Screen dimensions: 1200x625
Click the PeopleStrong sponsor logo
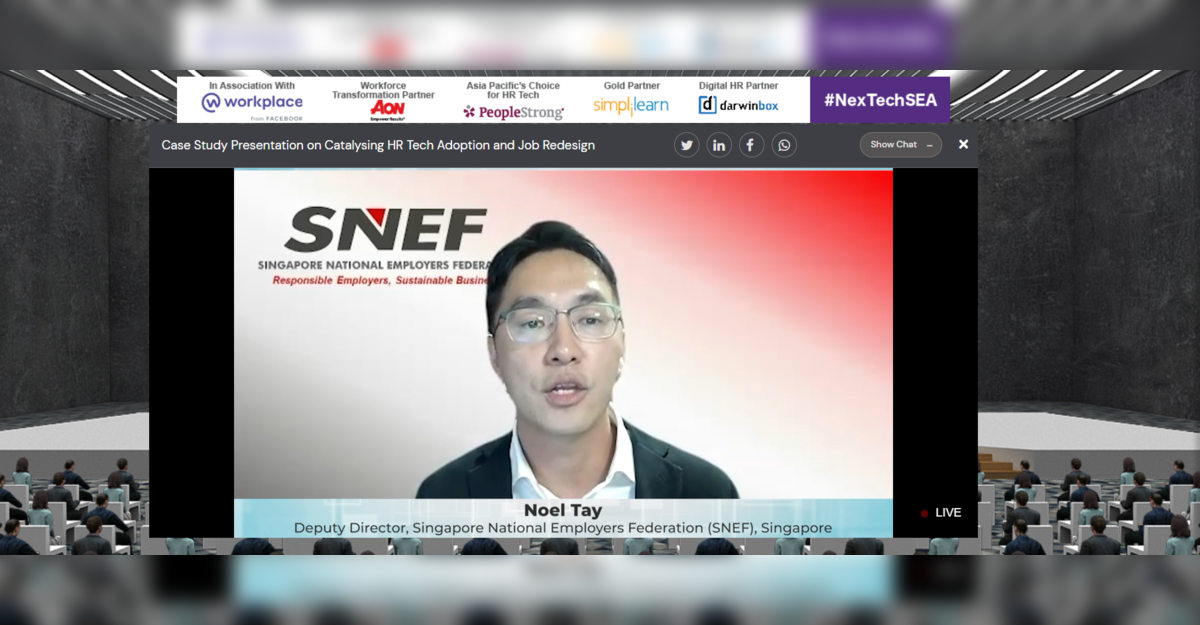pyautogui.click(x=513, y=112)
